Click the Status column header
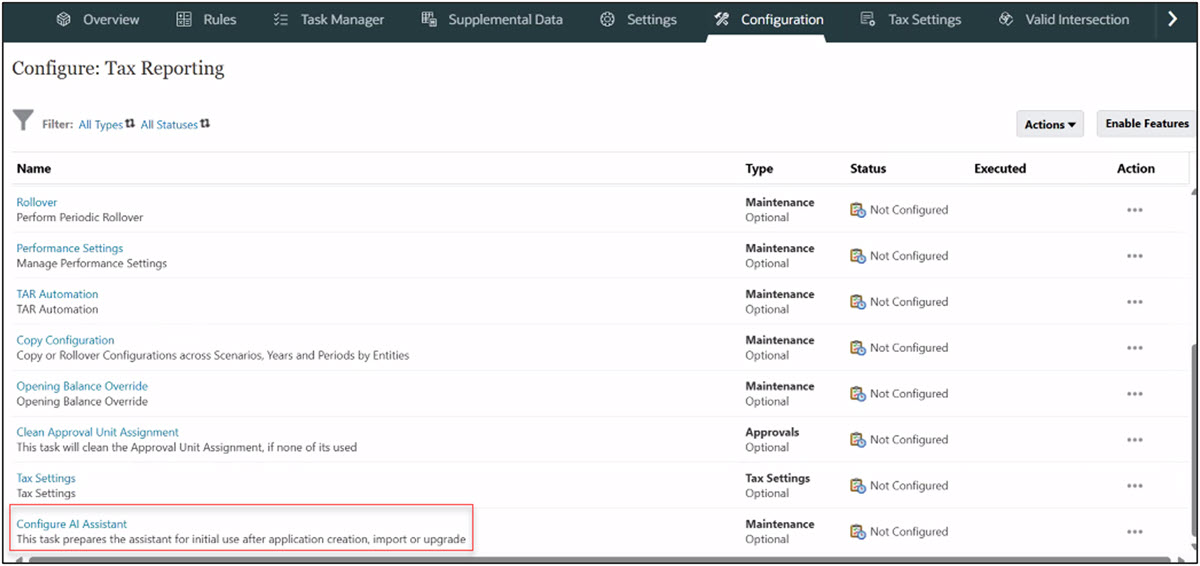 point(868,169)
